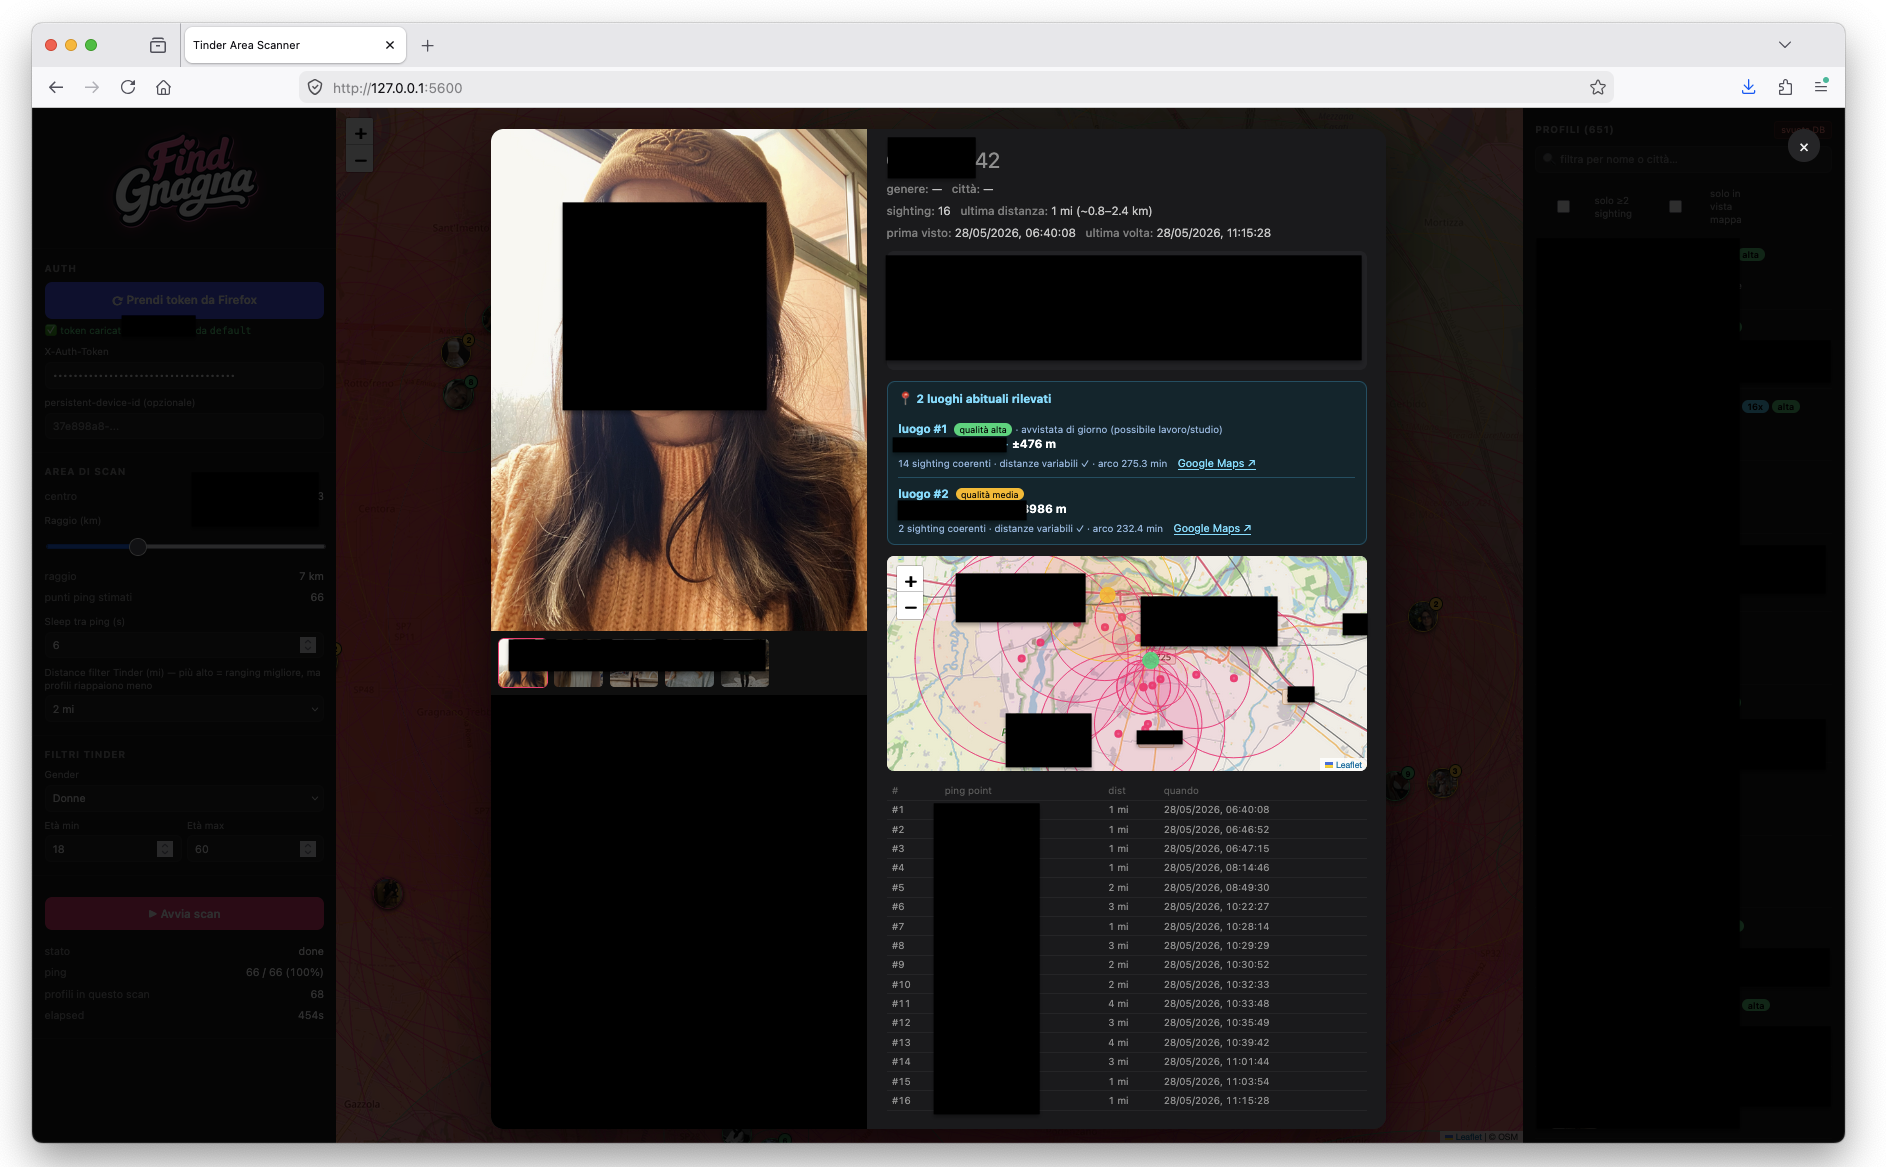The height and width of the screenshot is (1167, 1886).
Task: Focus the persistent-device-id input field
Action: coord(184,426)
